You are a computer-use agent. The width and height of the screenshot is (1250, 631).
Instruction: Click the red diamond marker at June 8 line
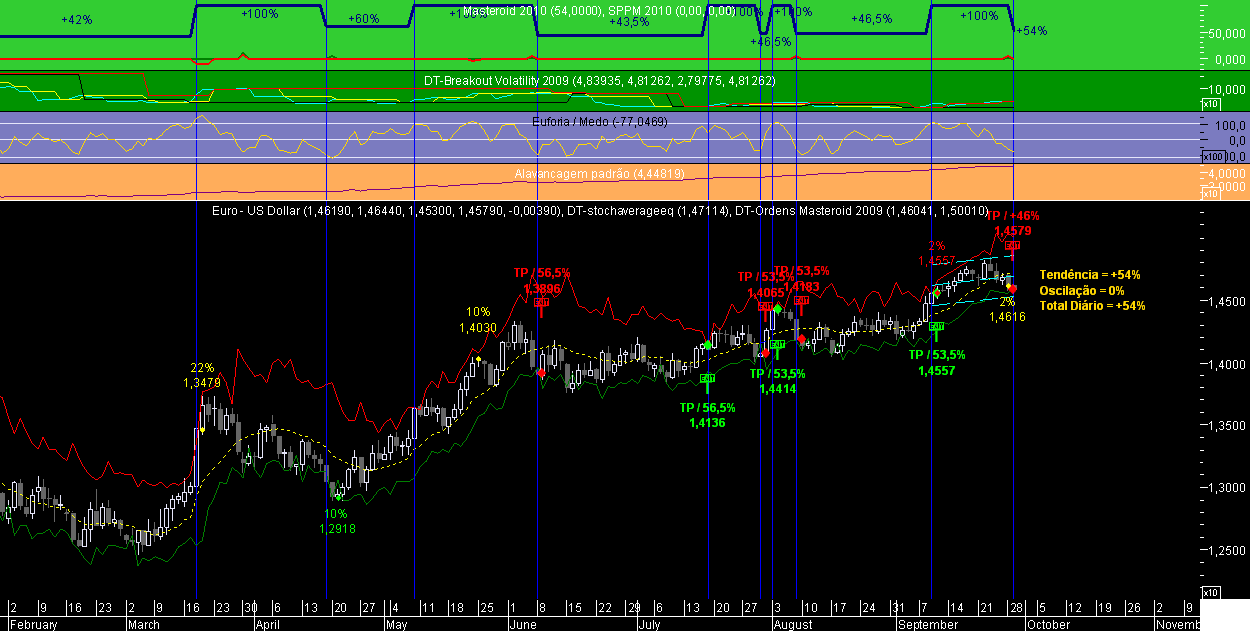541,372
